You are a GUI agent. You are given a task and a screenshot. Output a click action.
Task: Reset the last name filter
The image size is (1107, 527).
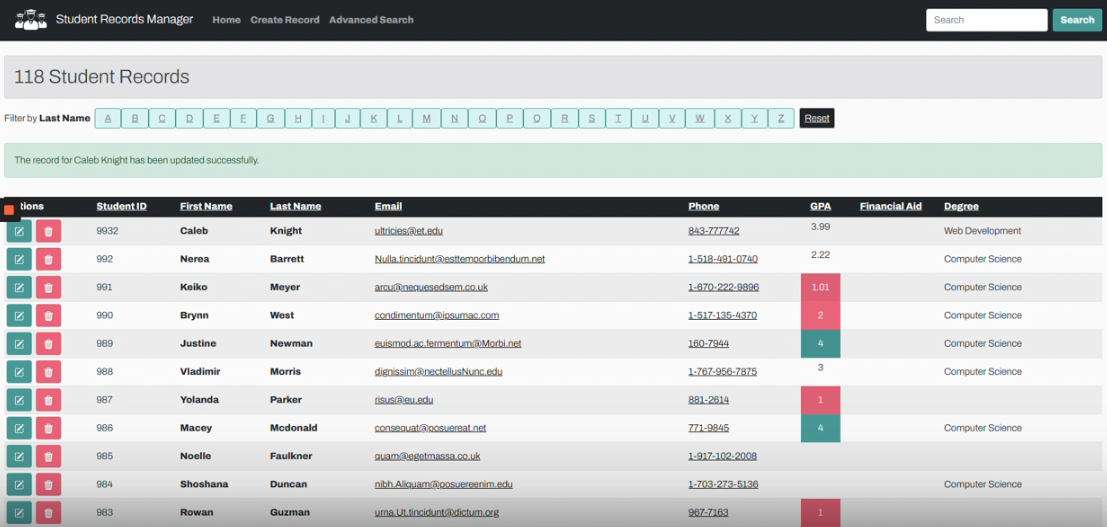pyautogui.click(x=817, y=118)
